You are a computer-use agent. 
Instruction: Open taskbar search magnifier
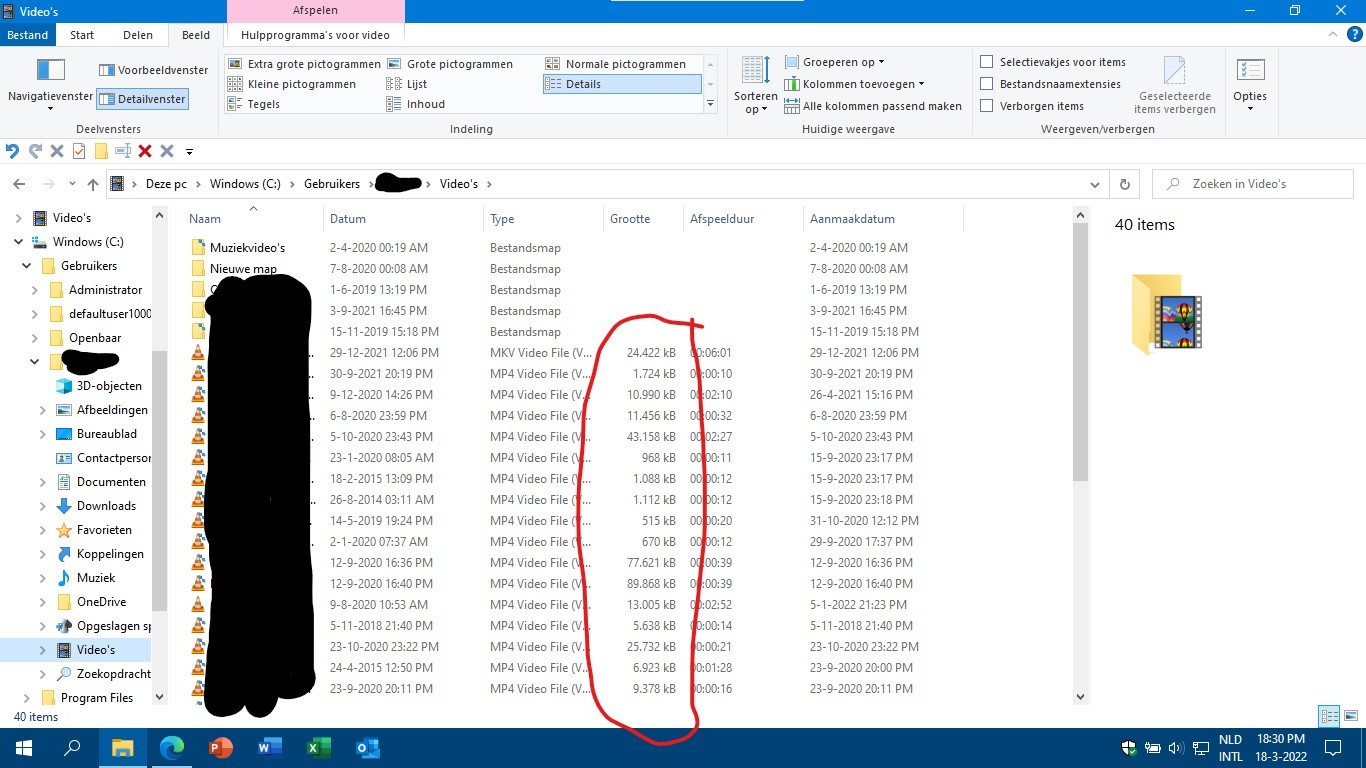click(x=73, y=747)
